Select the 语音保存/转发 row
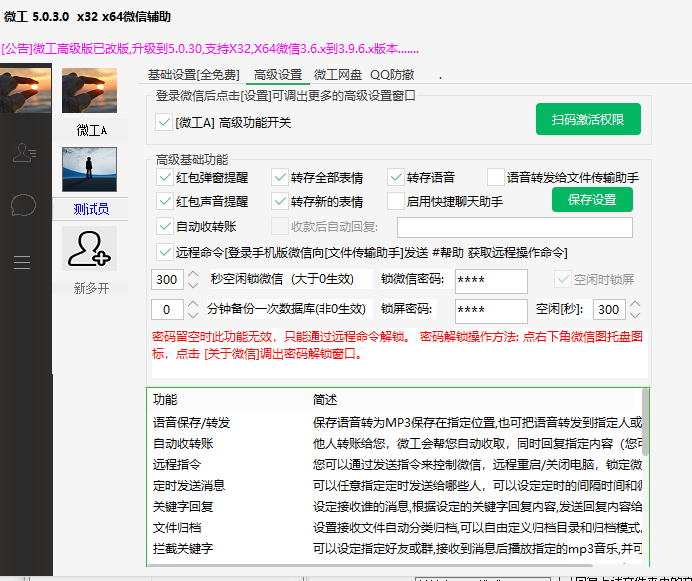 pos(395,423)
